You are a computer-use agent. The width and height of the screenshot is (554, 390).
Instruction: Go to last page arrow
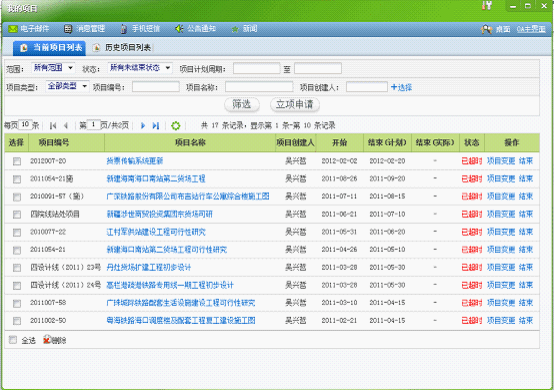coord(156,125)
